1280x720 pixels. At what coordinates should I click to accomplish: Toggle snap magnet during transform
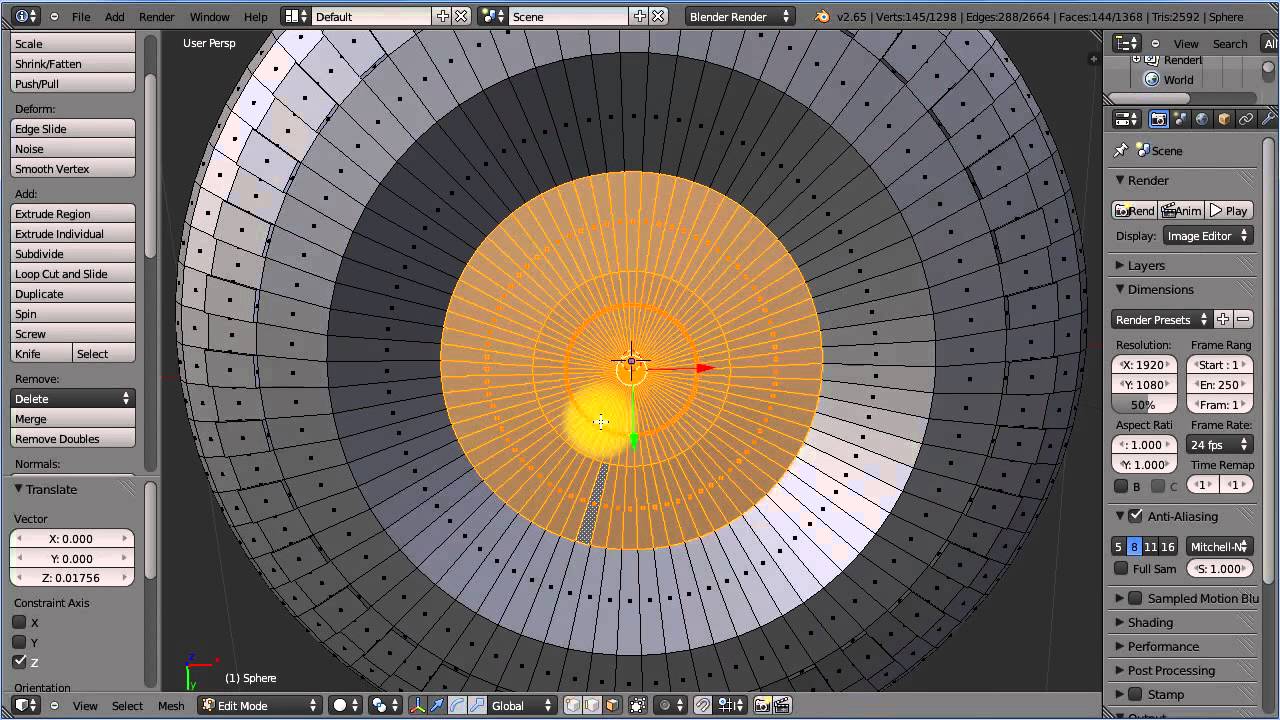coord(703,705)
